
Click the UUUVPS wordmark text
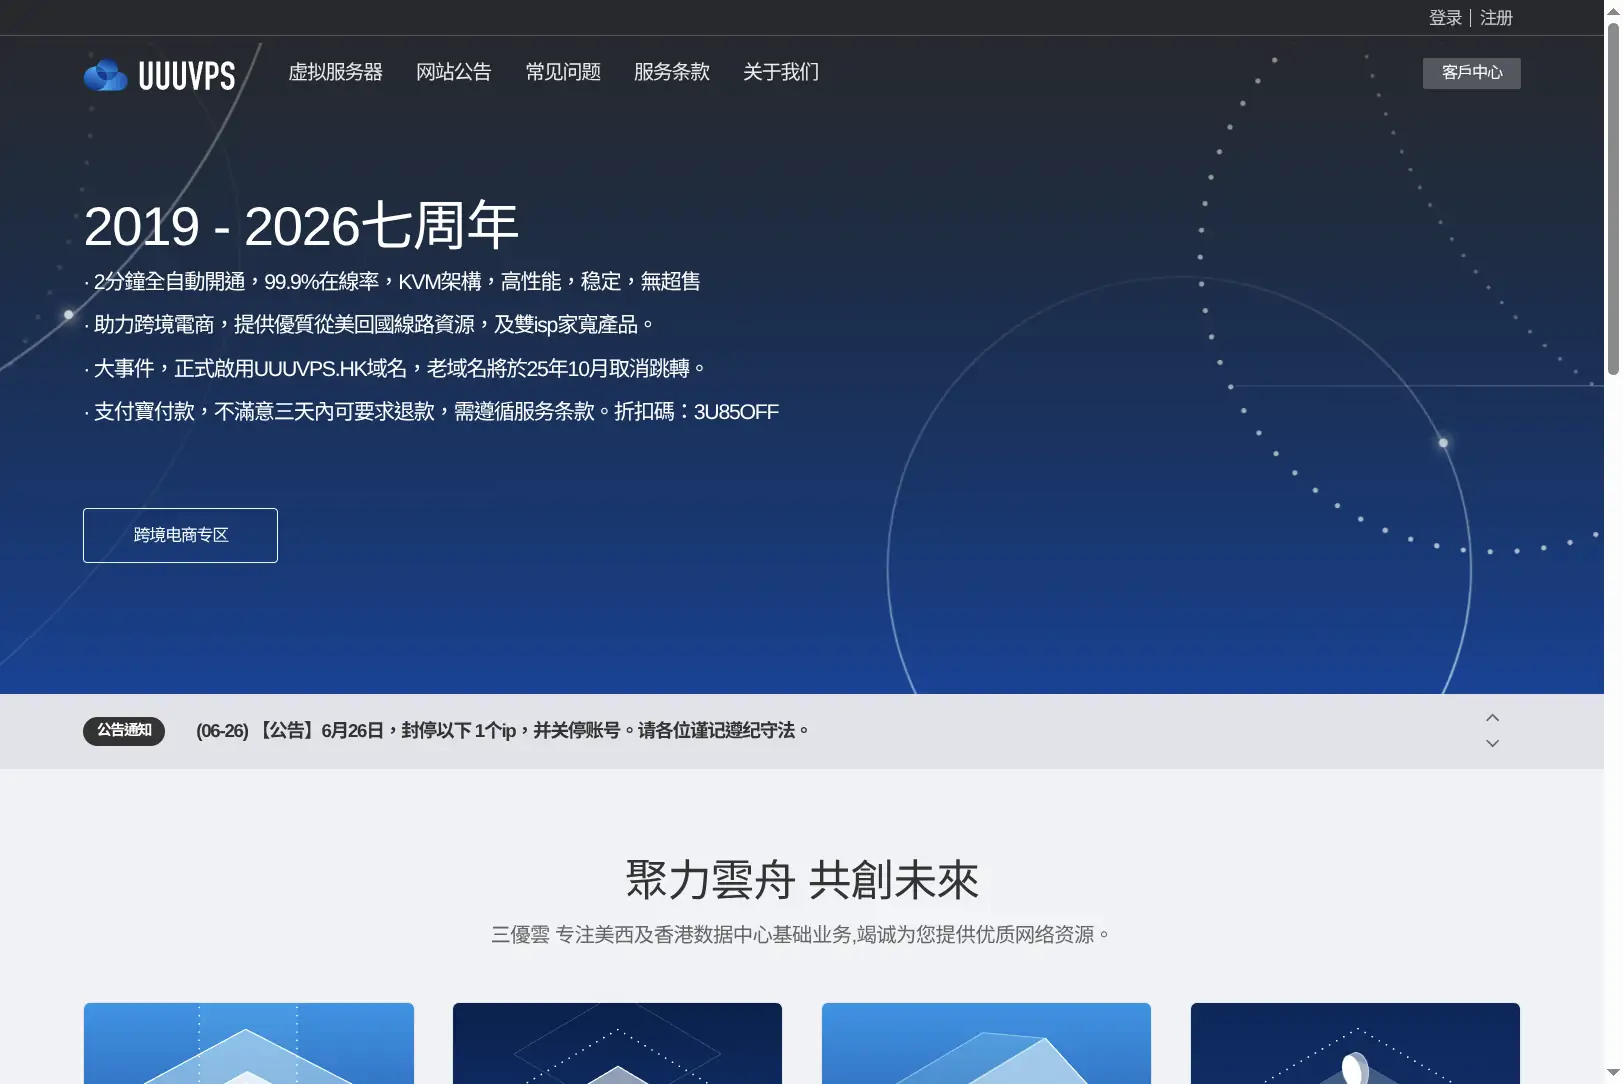tap(187, 76)
